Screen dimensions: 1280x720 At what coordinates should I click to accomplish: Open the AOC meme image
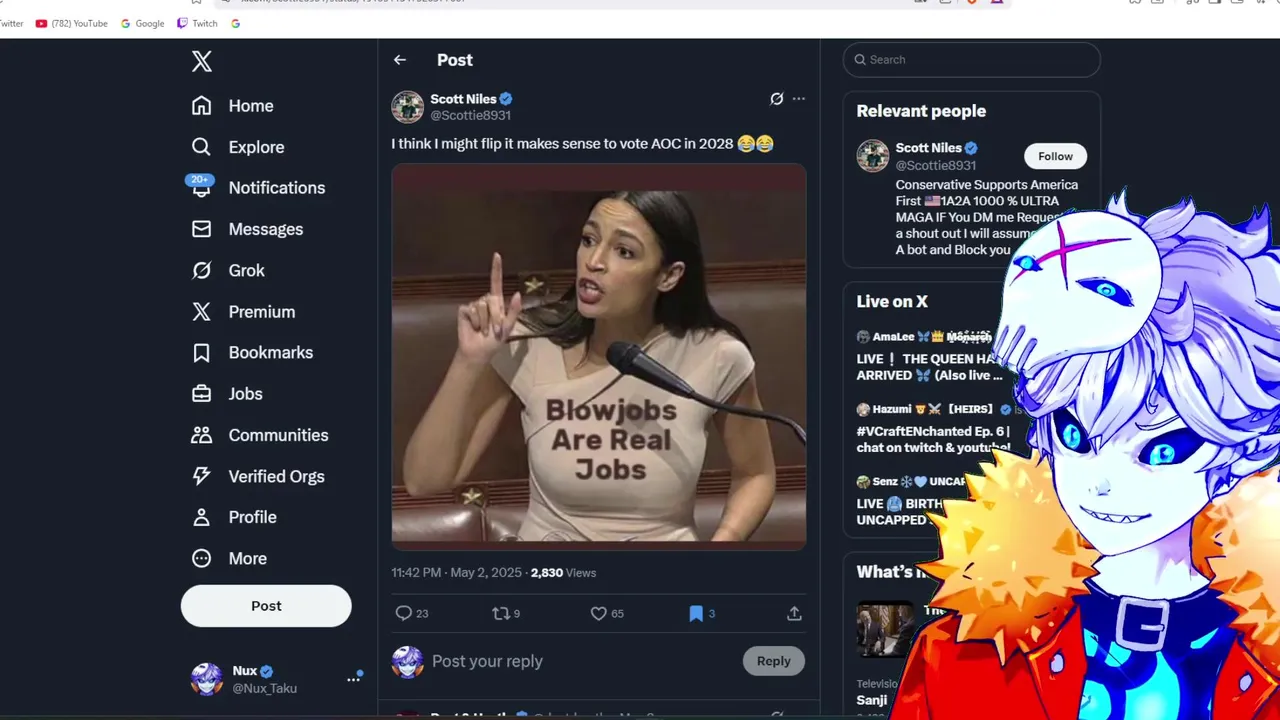pyautogui.click(x=599, y=357)
